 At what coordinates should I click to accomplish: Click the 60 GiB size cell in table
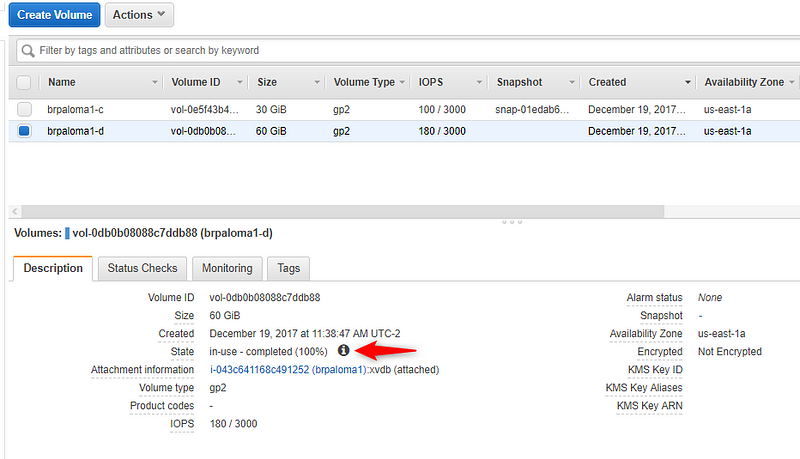point(271,131)
